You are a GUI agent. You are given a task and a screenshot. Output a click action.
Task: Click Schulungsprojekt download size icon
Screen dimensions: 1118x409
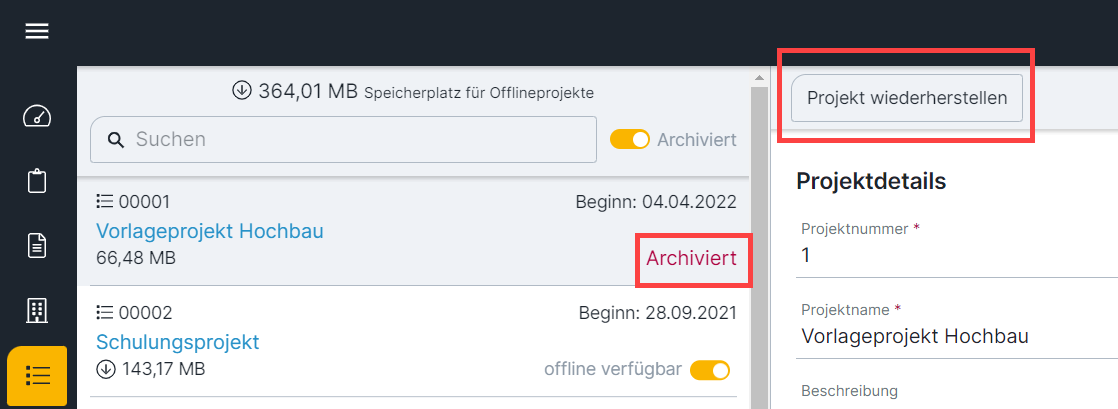pyautogui.click(x=106, y=369)
